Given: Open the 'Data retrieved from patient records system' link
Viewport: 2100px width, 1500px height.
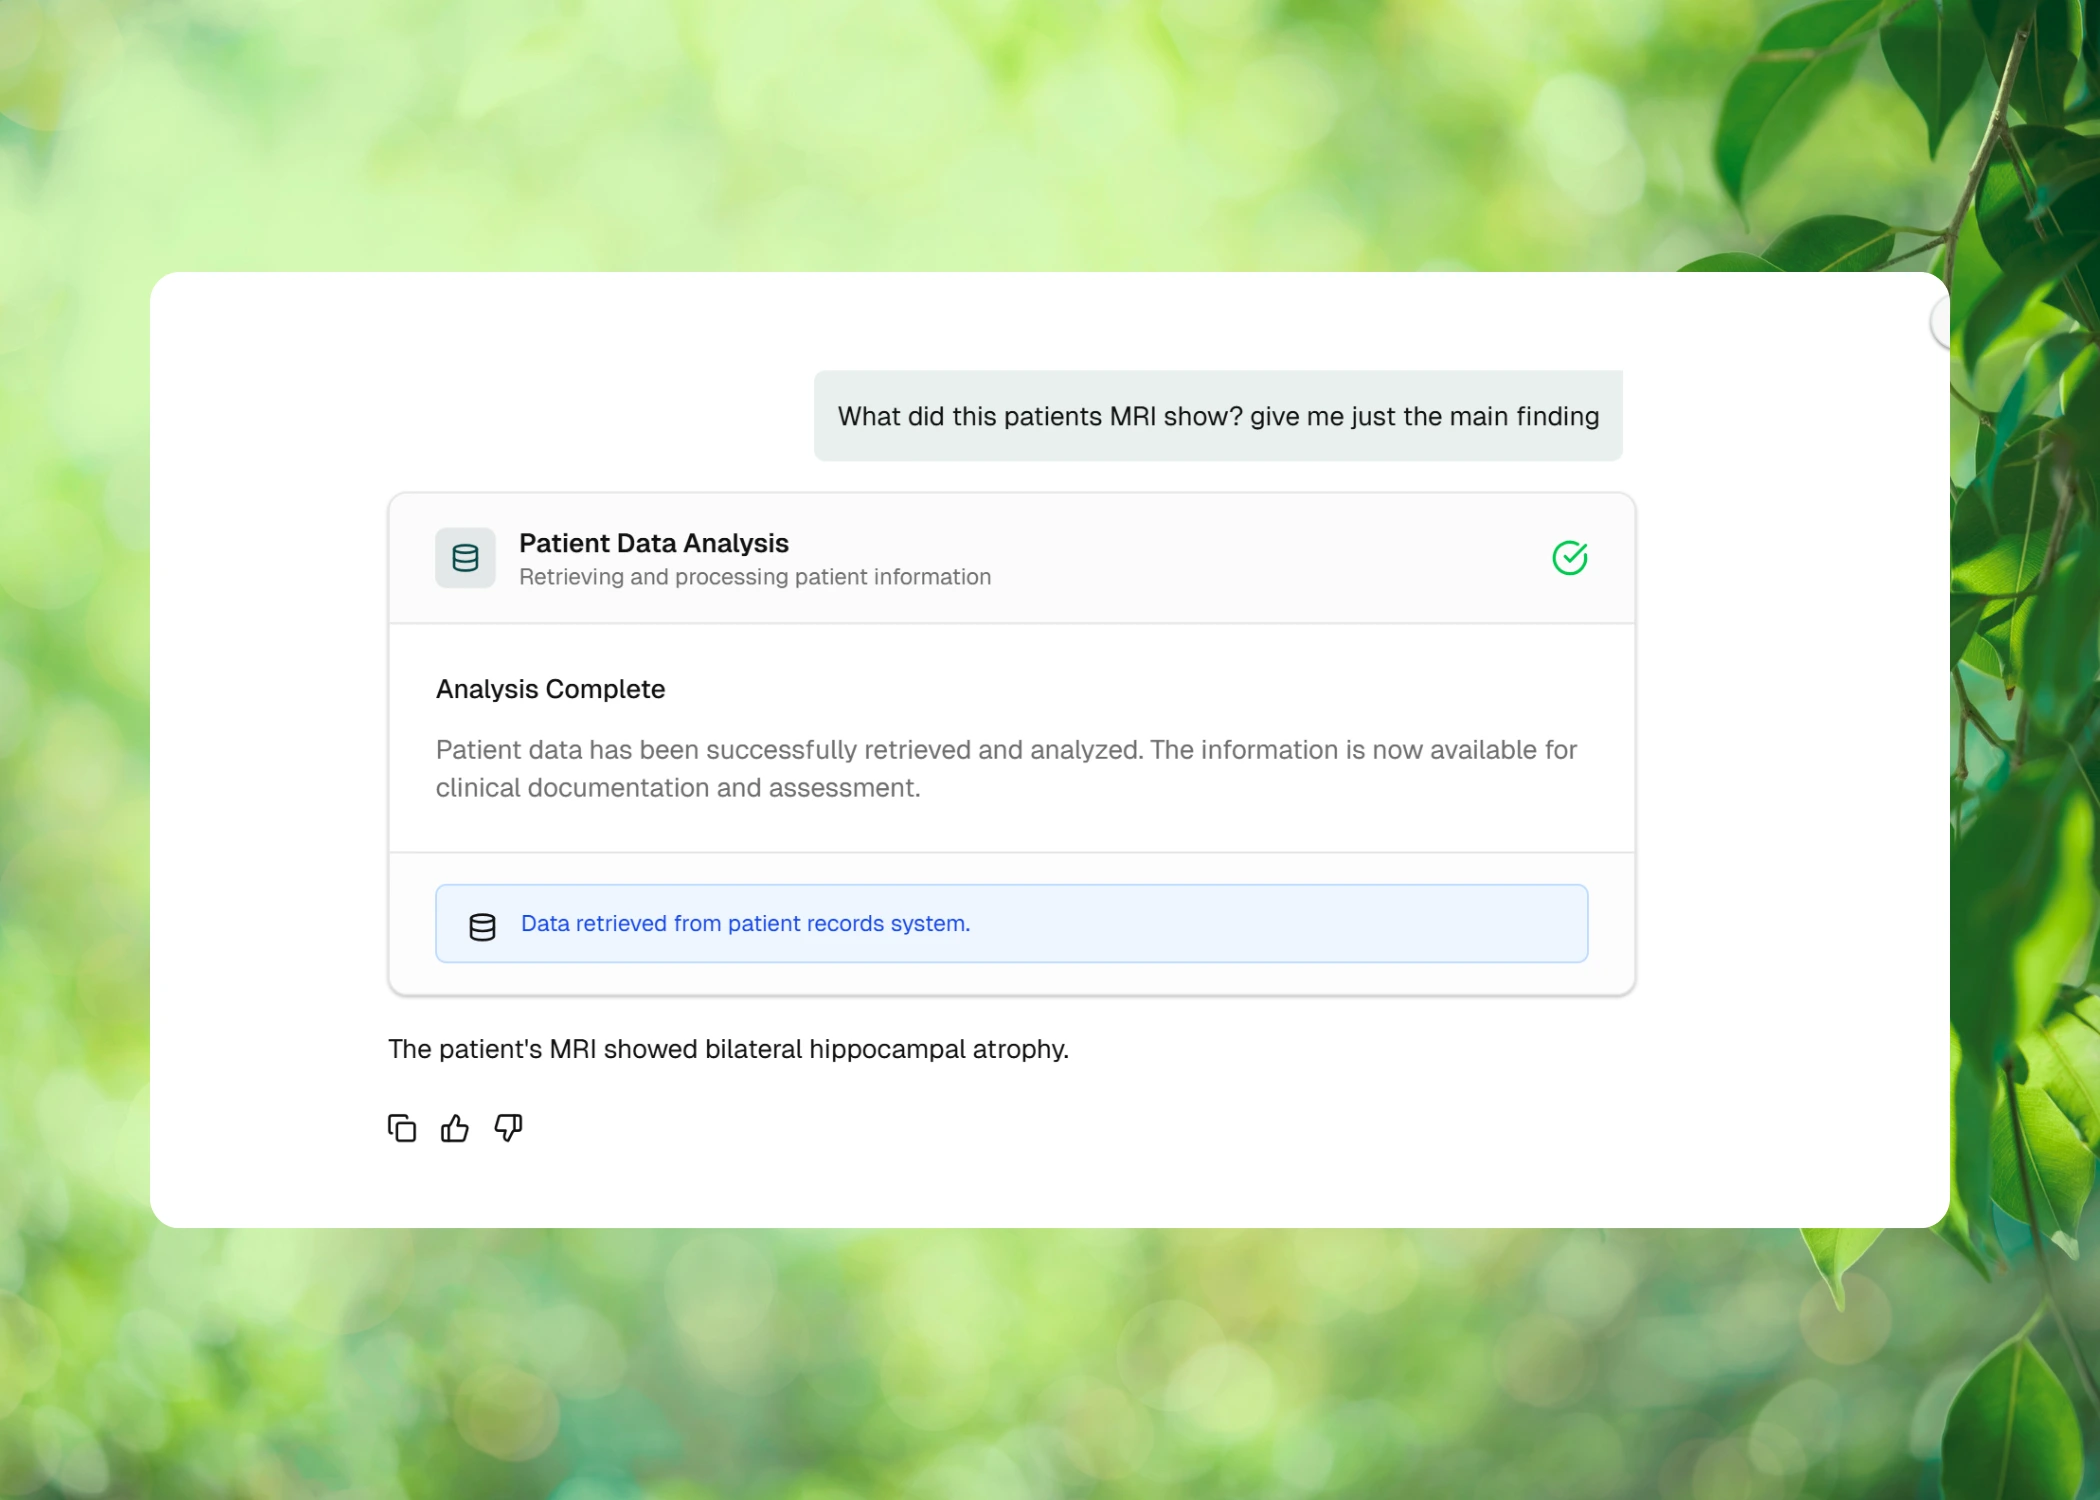Looking at the screenshot, I should (745, 923).
